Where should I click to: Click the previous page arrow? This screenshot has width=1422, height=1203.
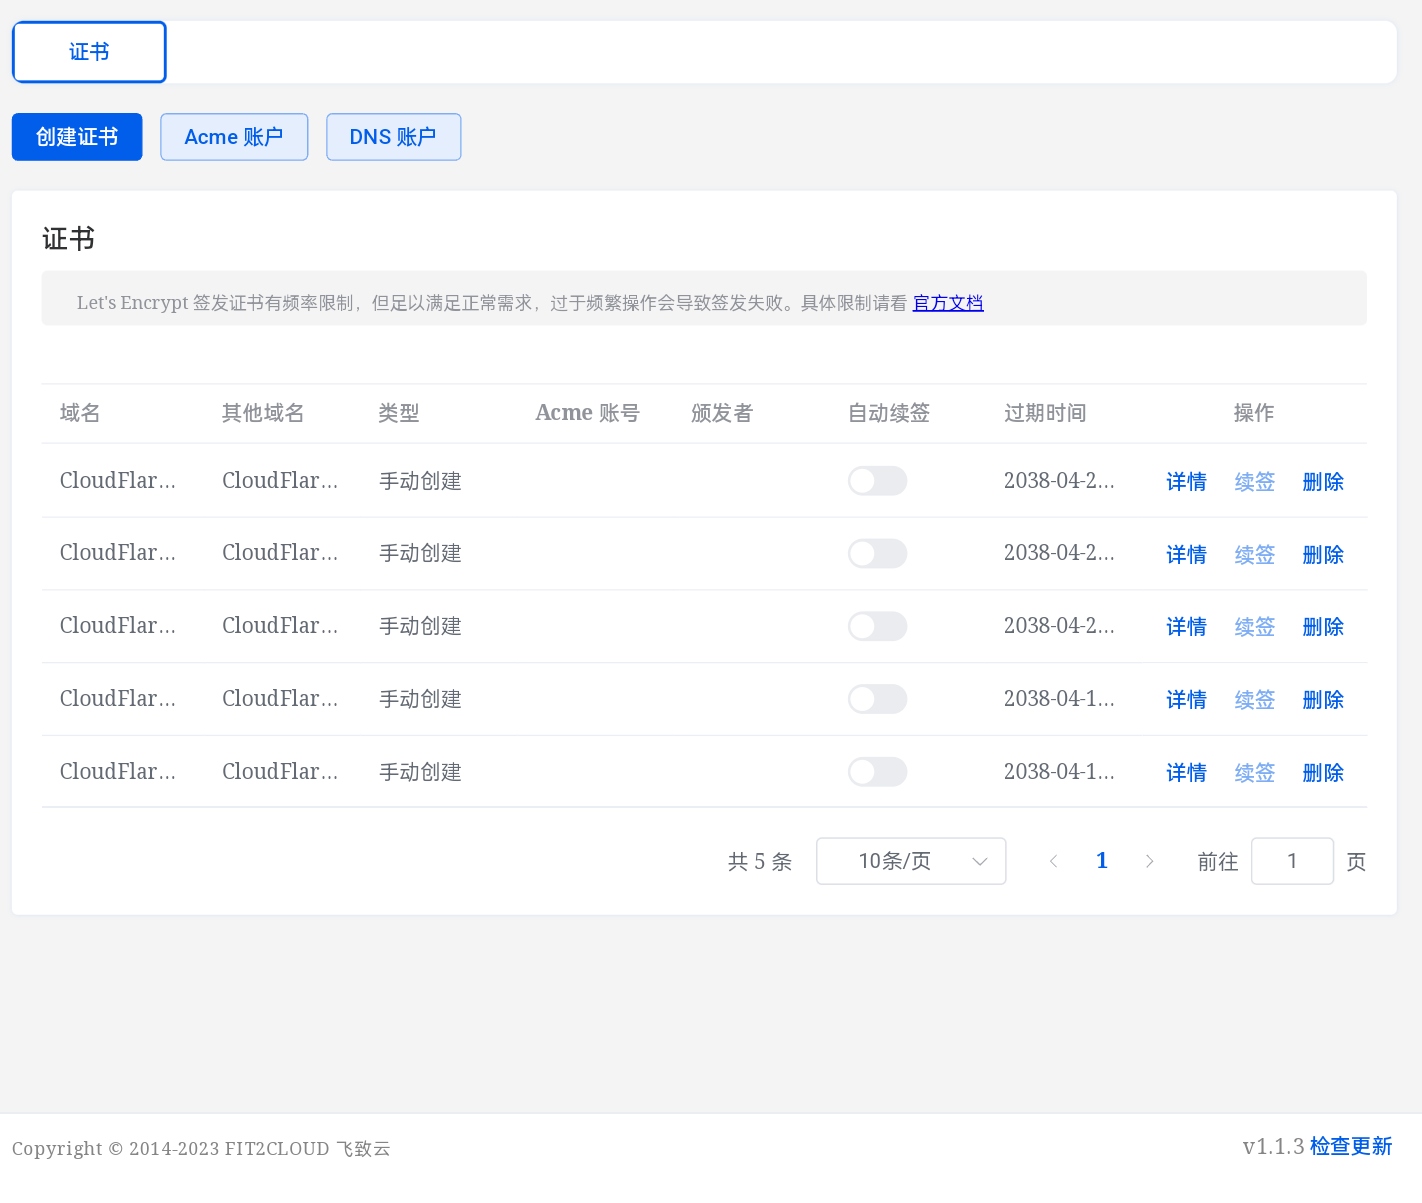click(x=1053, y=860)
